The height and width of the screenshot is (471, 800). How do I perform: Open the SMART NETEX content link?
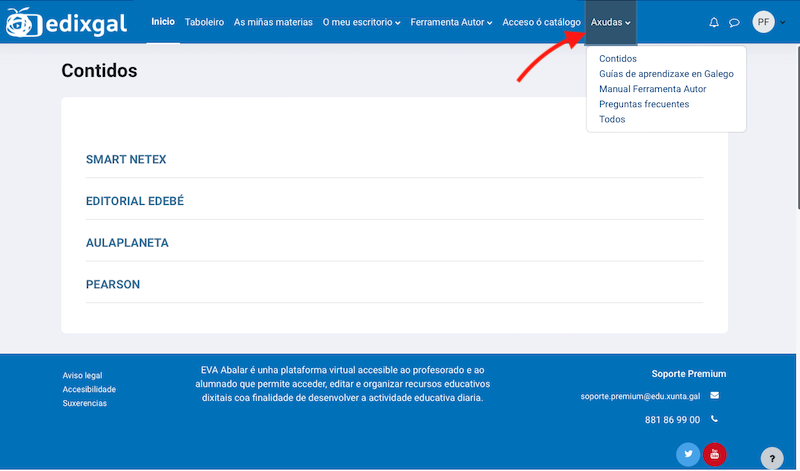126,159
